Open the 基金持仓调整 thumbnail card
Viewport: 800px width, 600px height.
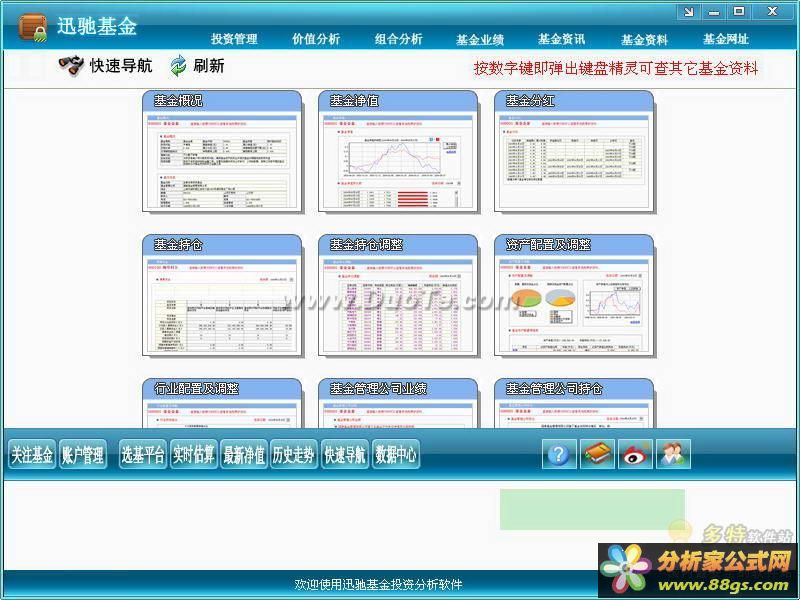tap(398, 295)
